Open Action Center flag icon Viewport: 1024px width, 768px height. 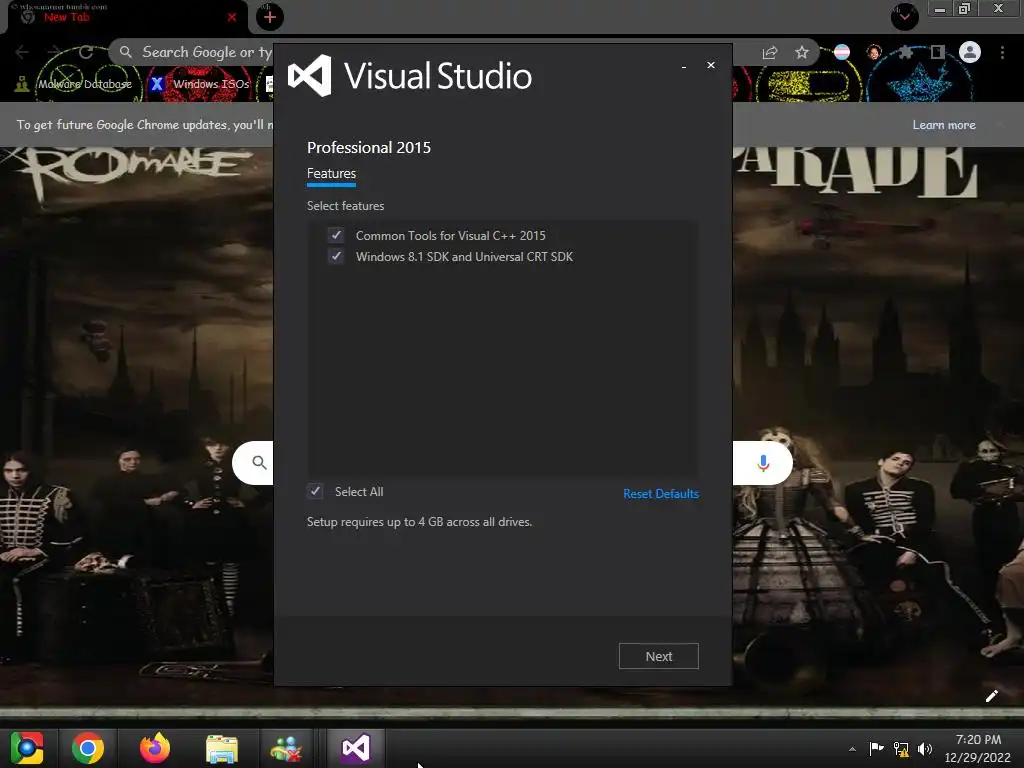(x=876, y=748)
